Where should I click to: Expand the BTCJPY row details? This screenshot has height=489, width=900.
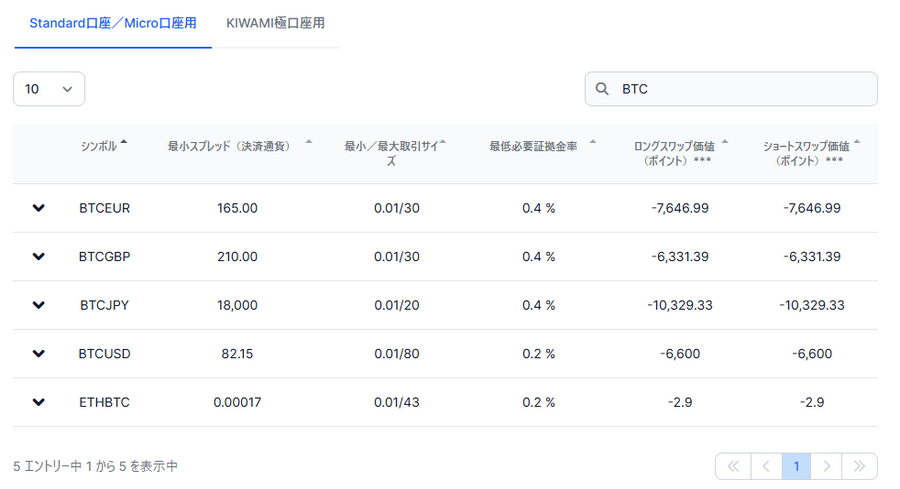[38, 305]
